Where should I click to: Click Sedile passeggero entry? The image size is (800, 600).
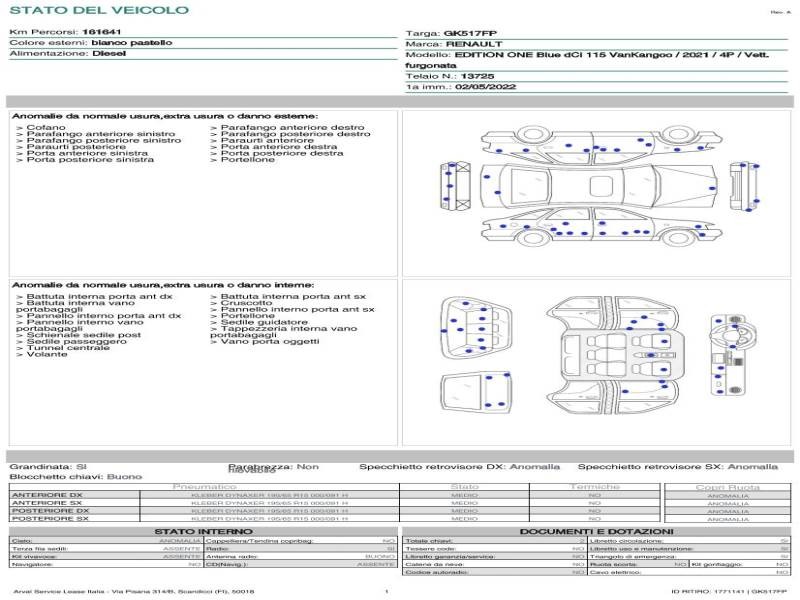click(71, 341)
